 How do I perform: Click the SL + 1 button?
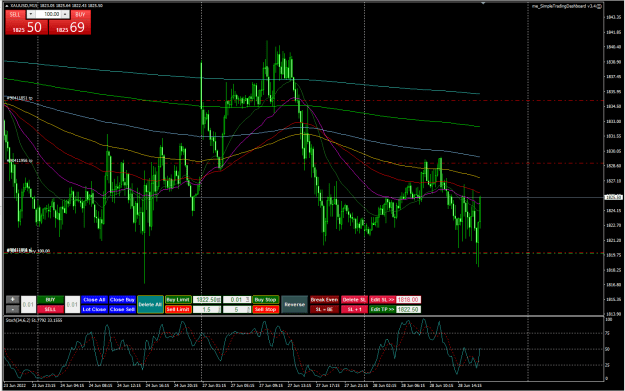pyautogui.click(x=354, y=309)
